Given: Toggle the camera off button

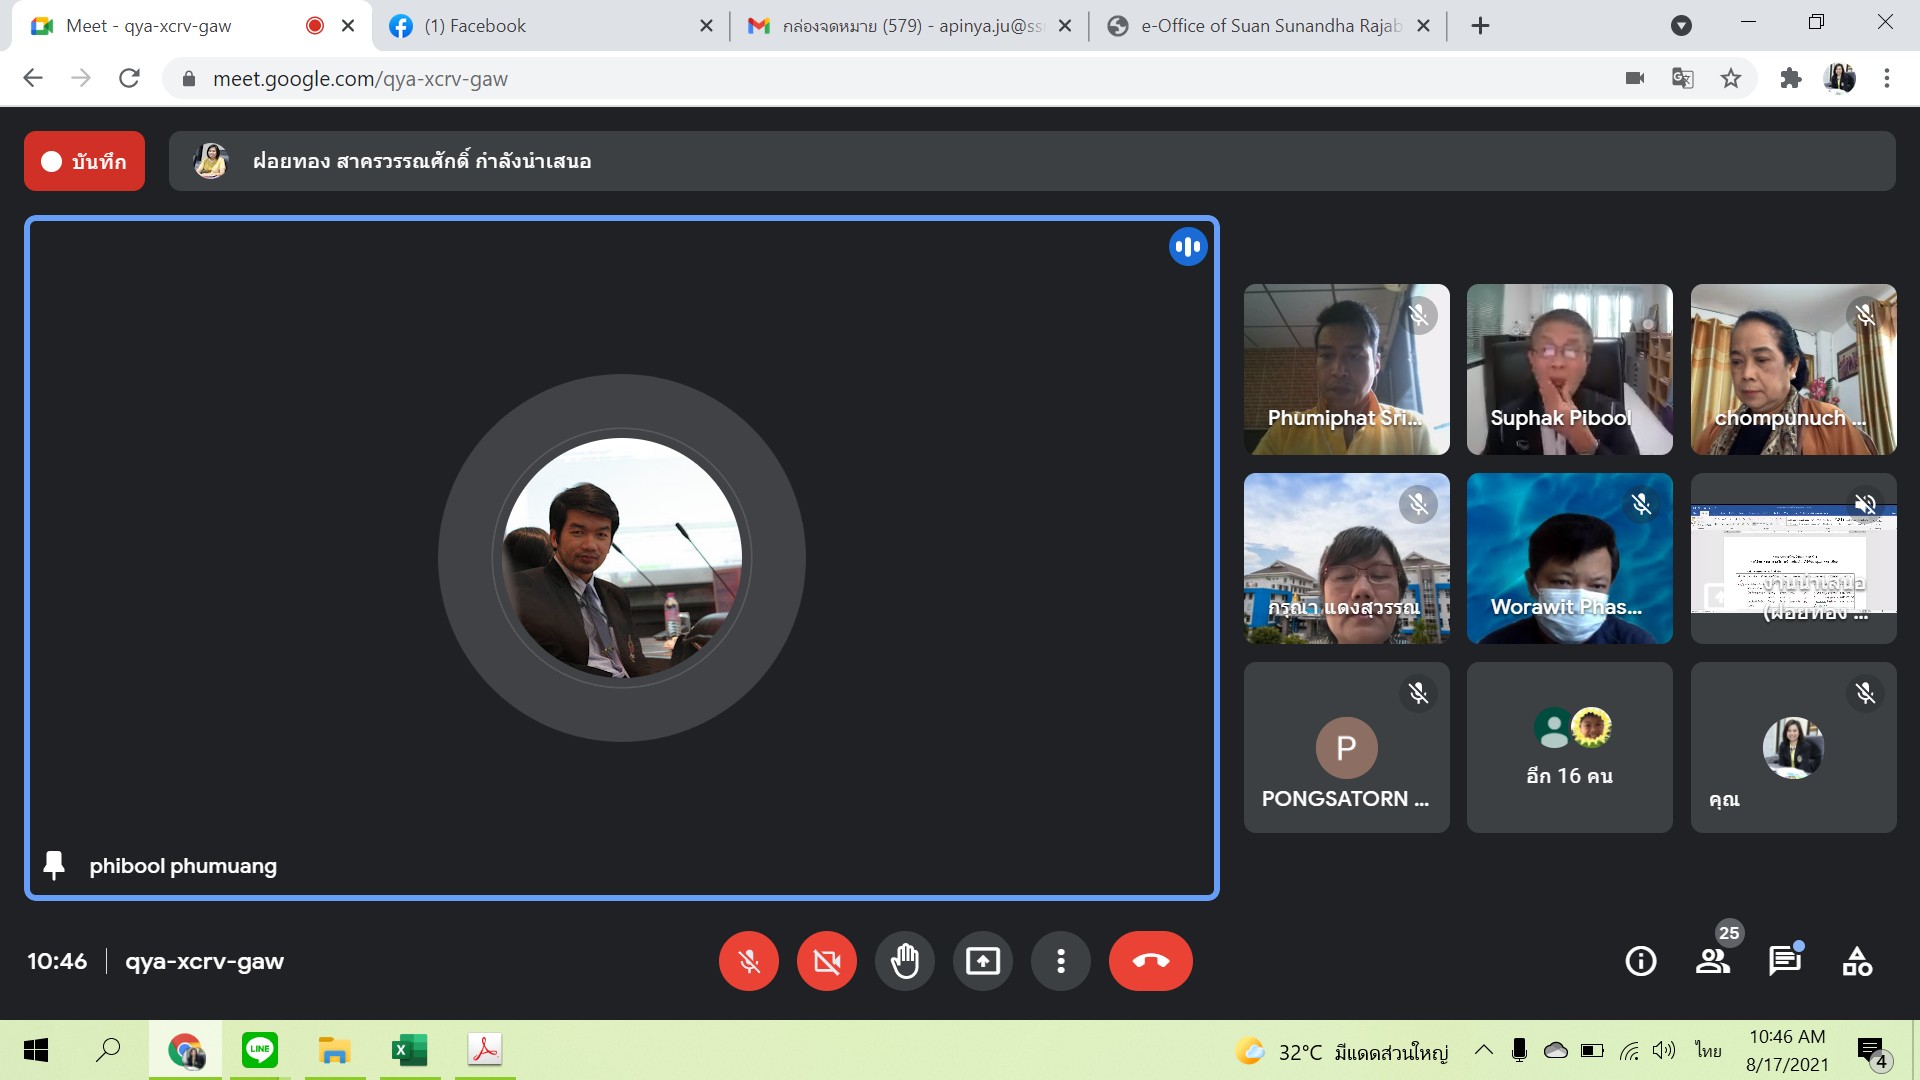Looking at the screenshot, I should (826, 961).
